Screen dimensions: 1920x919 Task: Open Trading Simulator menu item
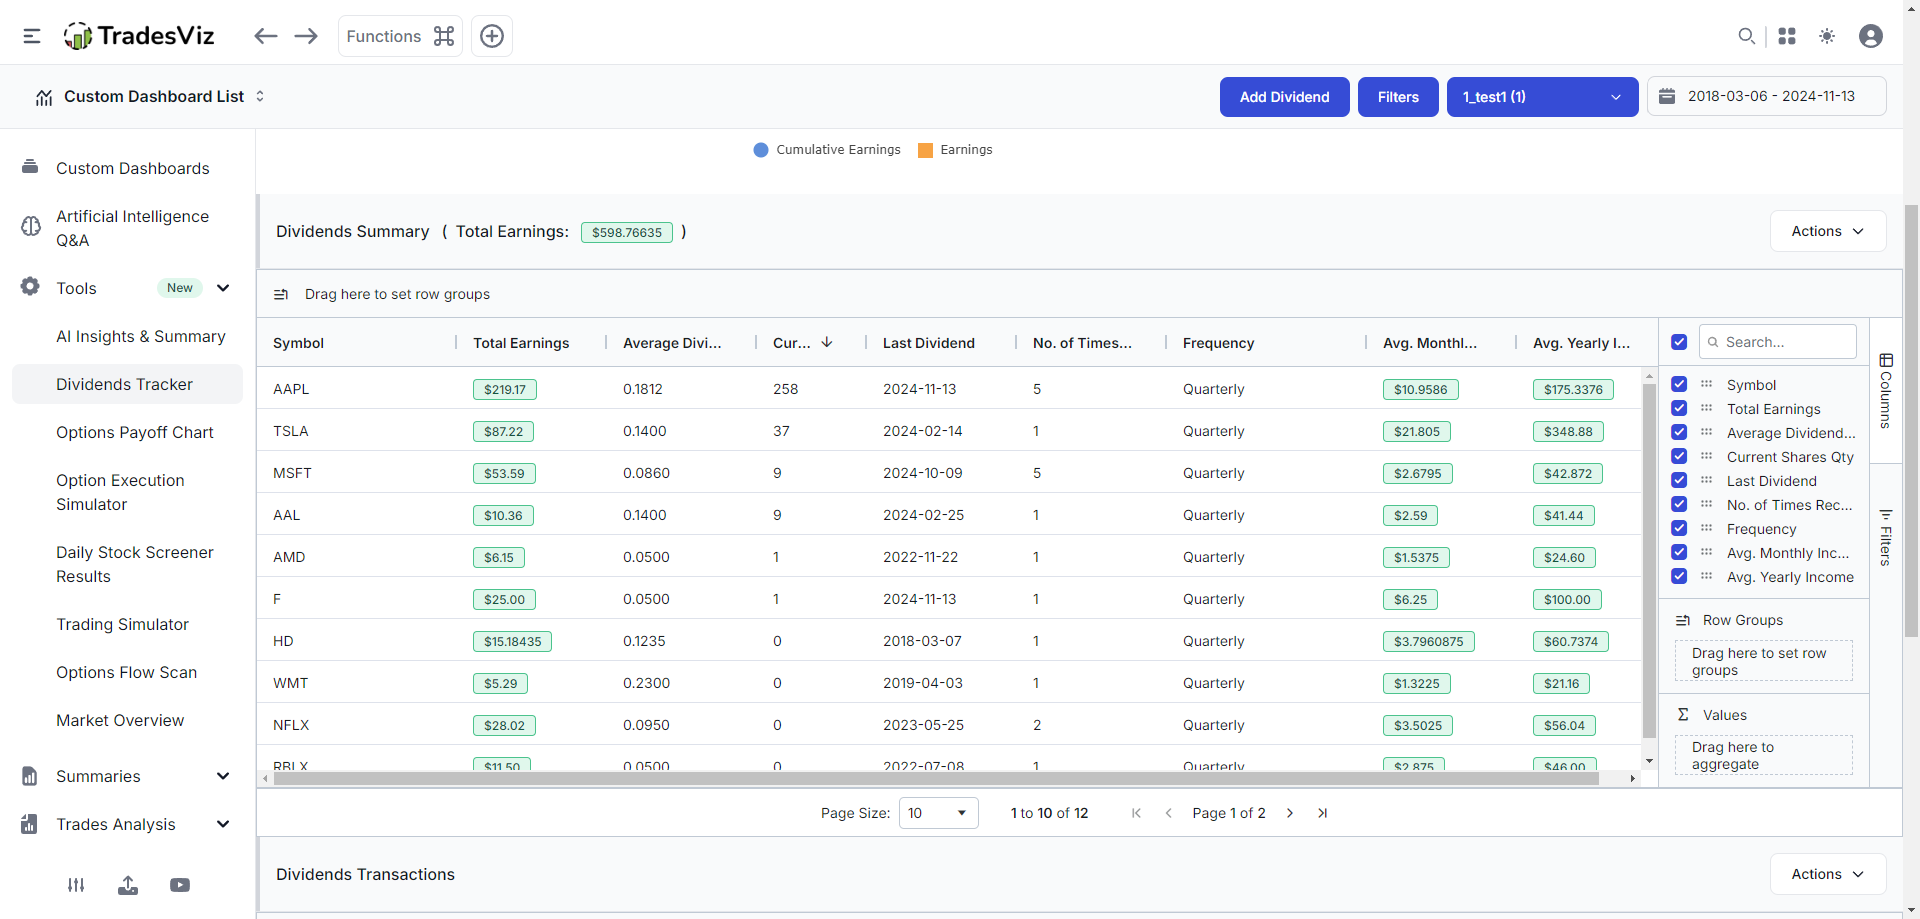pos(122,624)
